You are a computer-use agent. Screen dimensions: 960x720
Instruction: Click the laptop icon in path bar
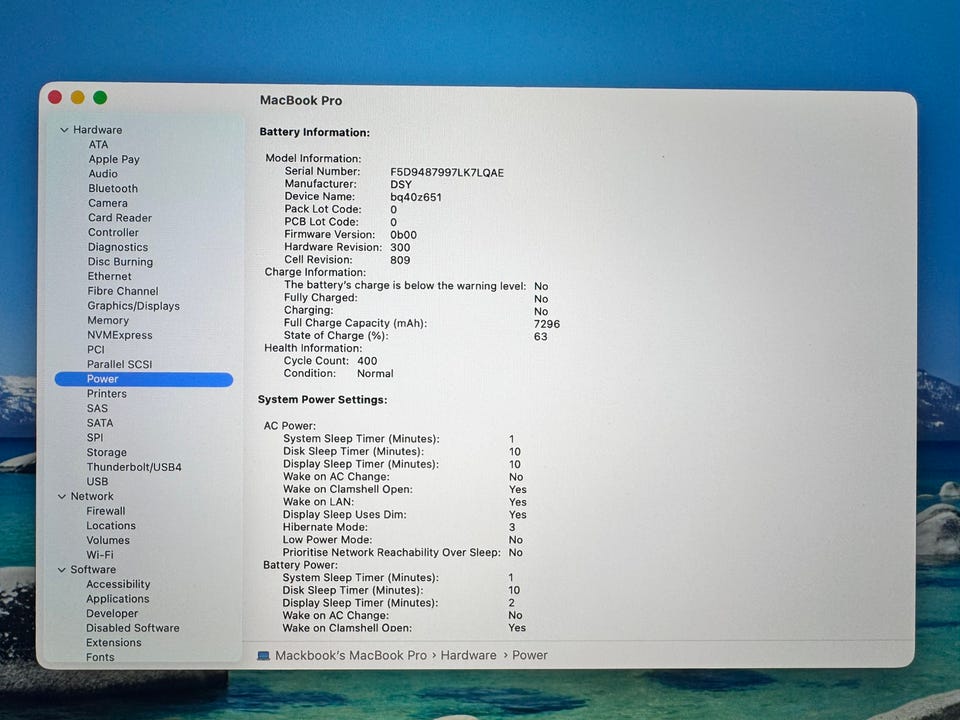(263, 656)
